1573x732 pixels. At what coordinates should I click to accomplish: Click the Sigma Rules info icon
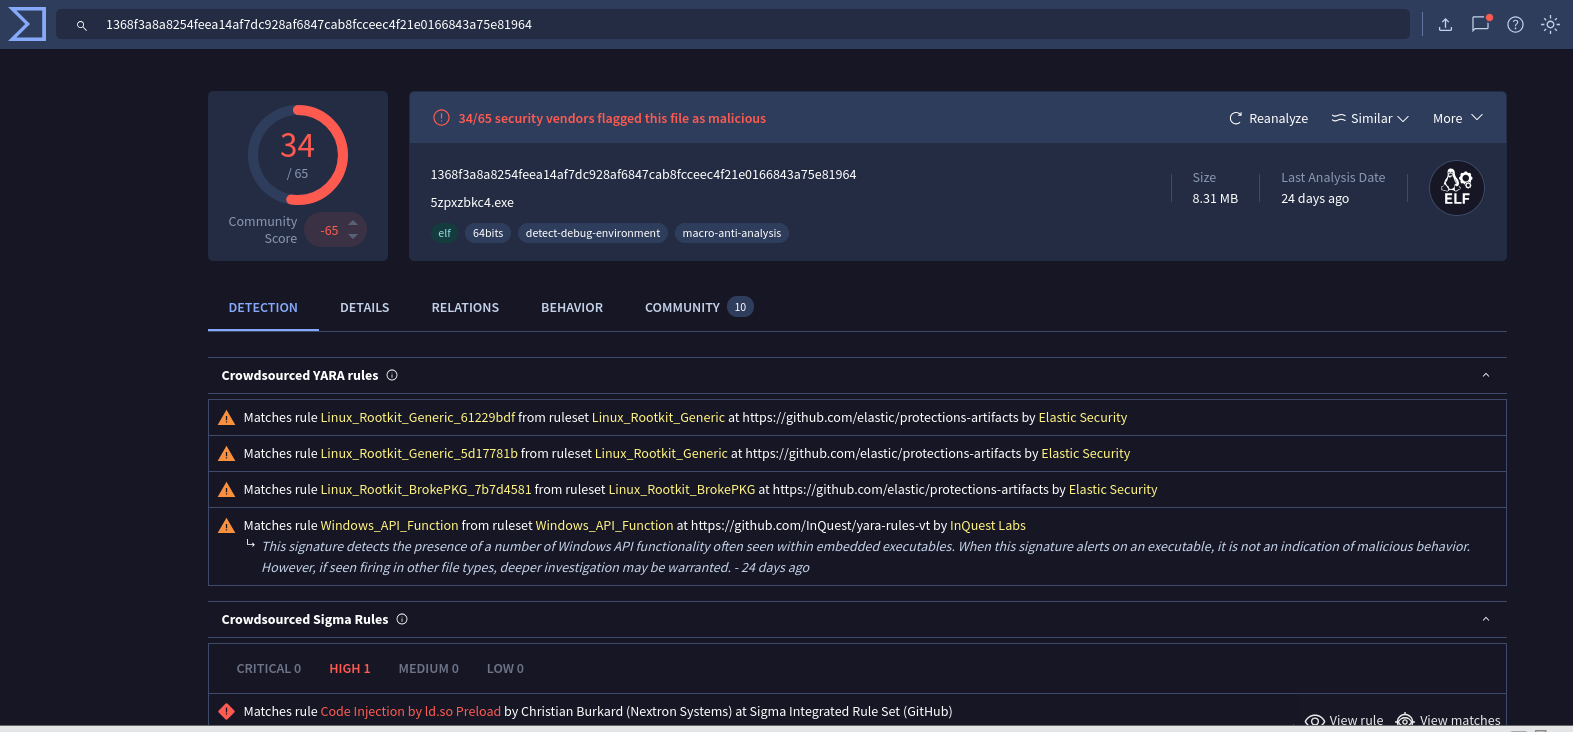[402, 620]
